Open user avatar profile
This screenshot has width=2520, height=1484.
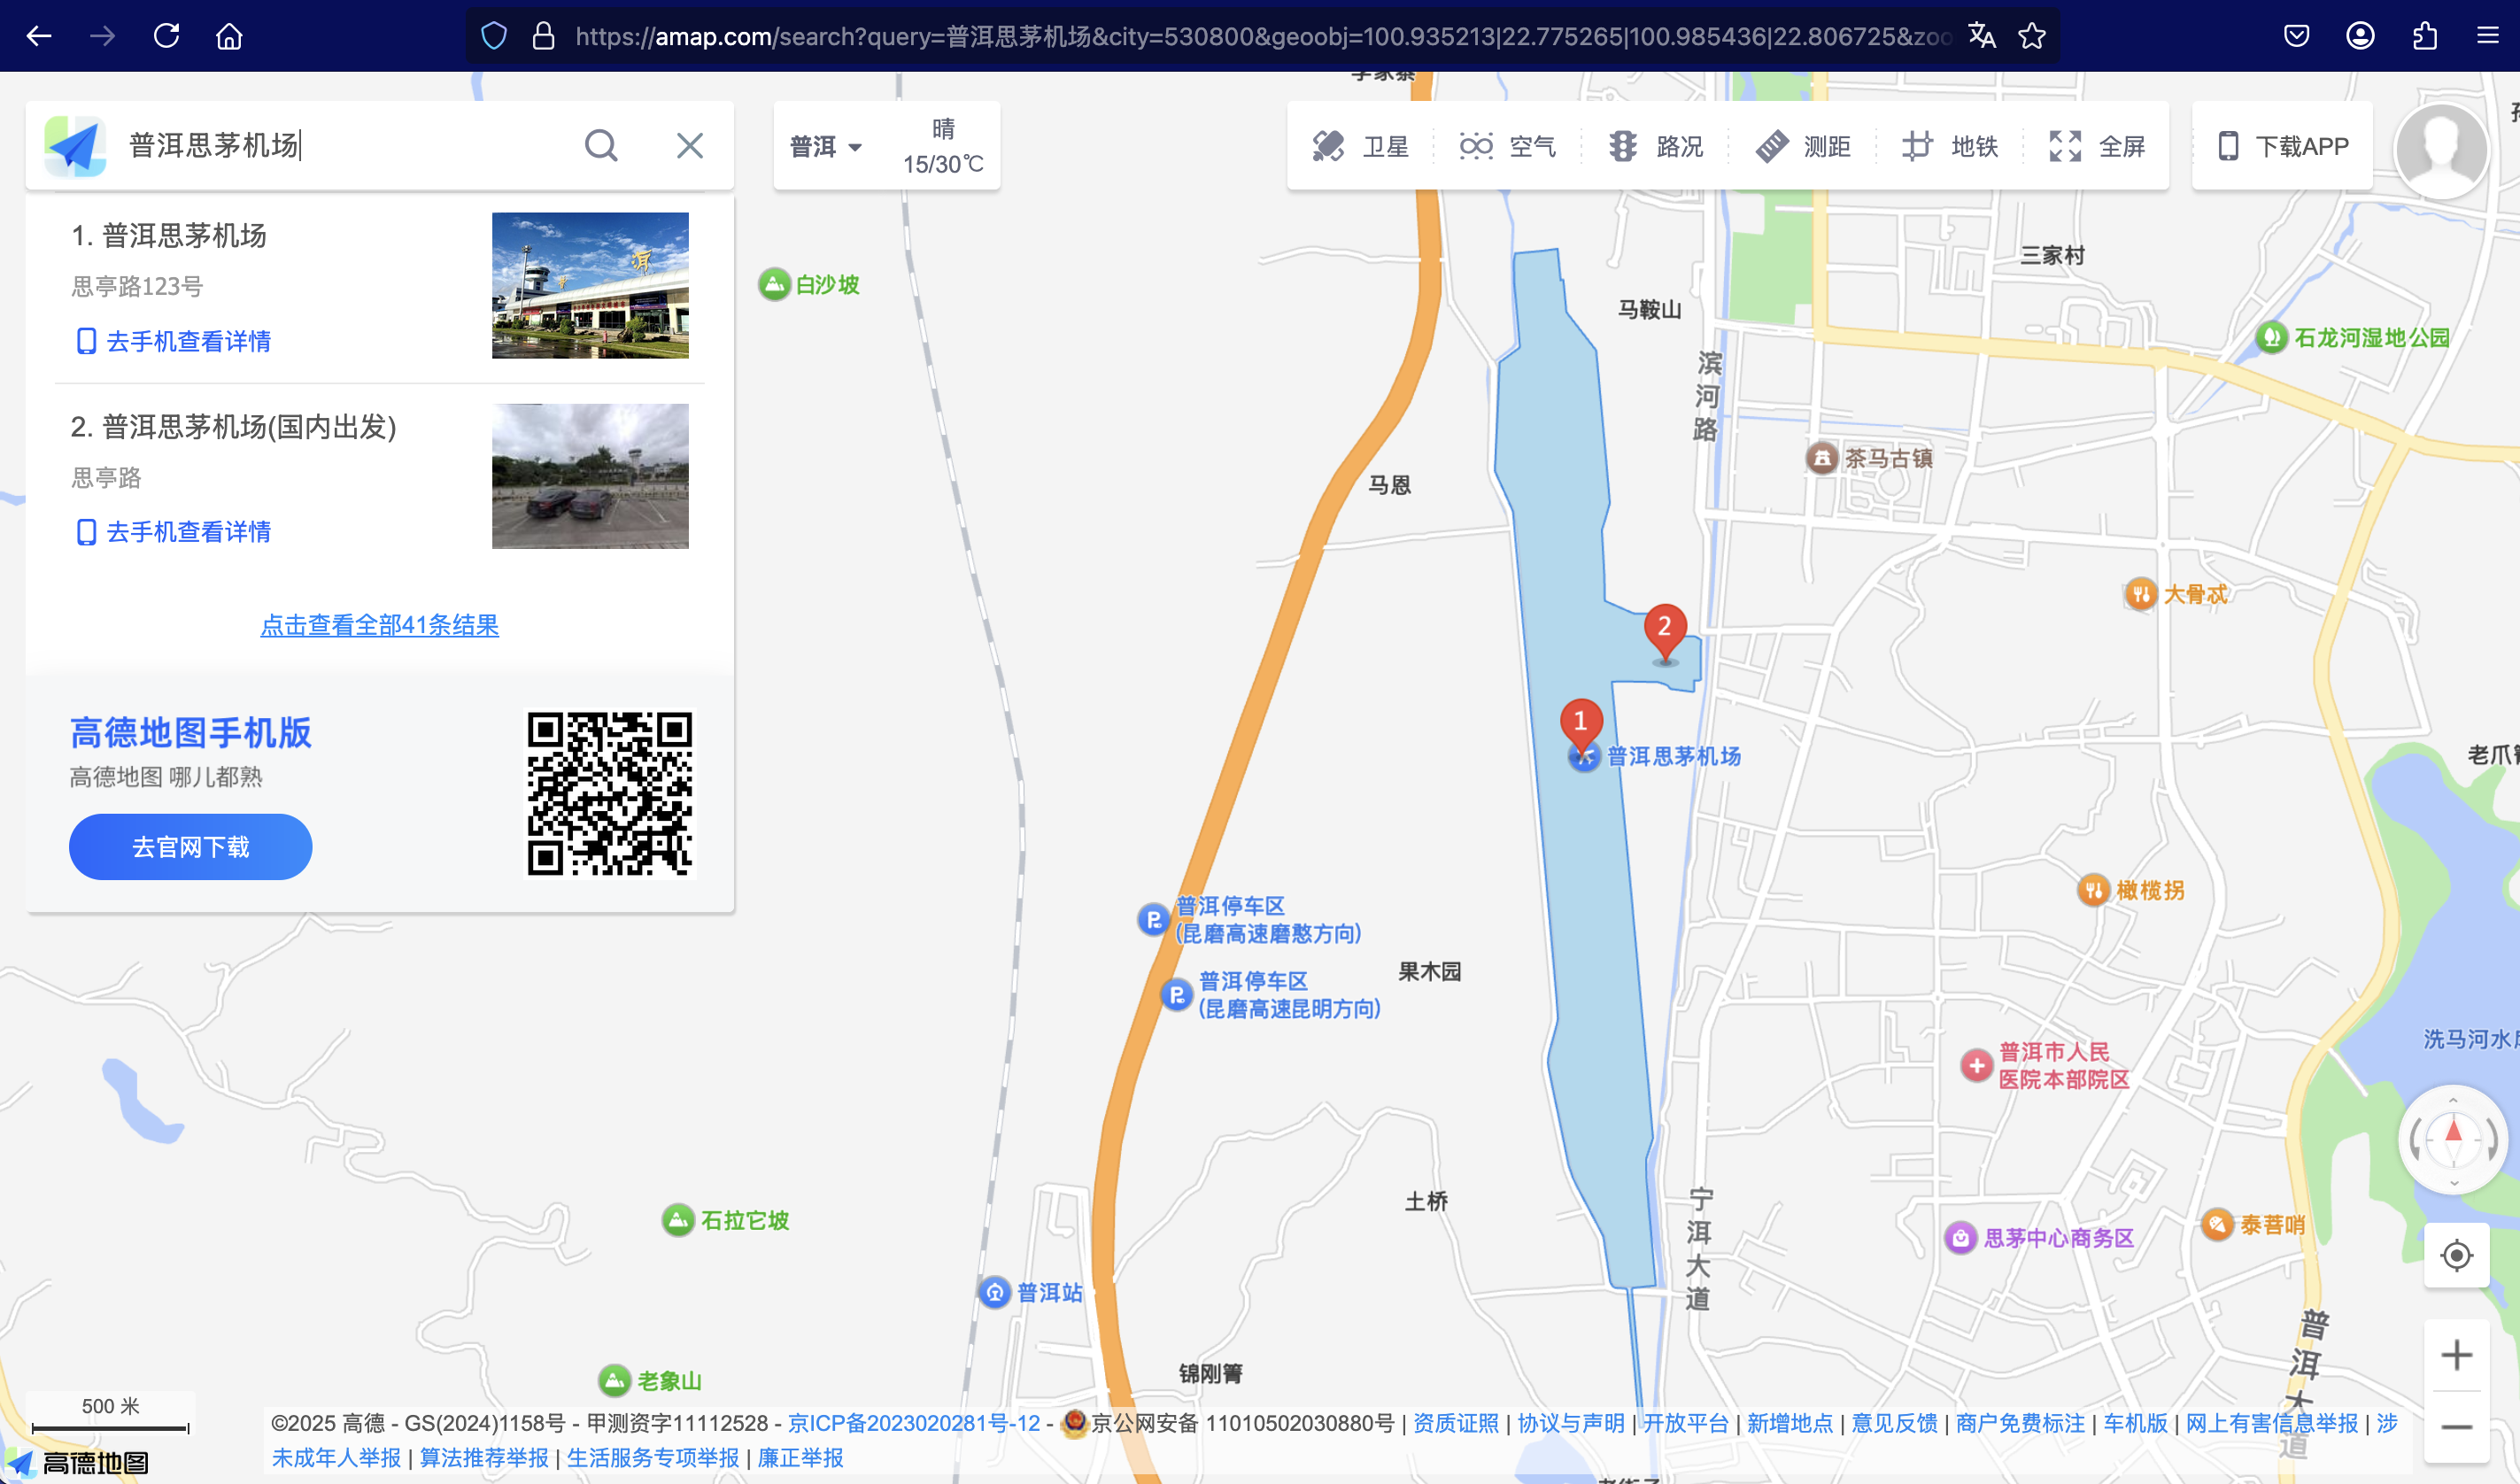(x=2441, y=150)
